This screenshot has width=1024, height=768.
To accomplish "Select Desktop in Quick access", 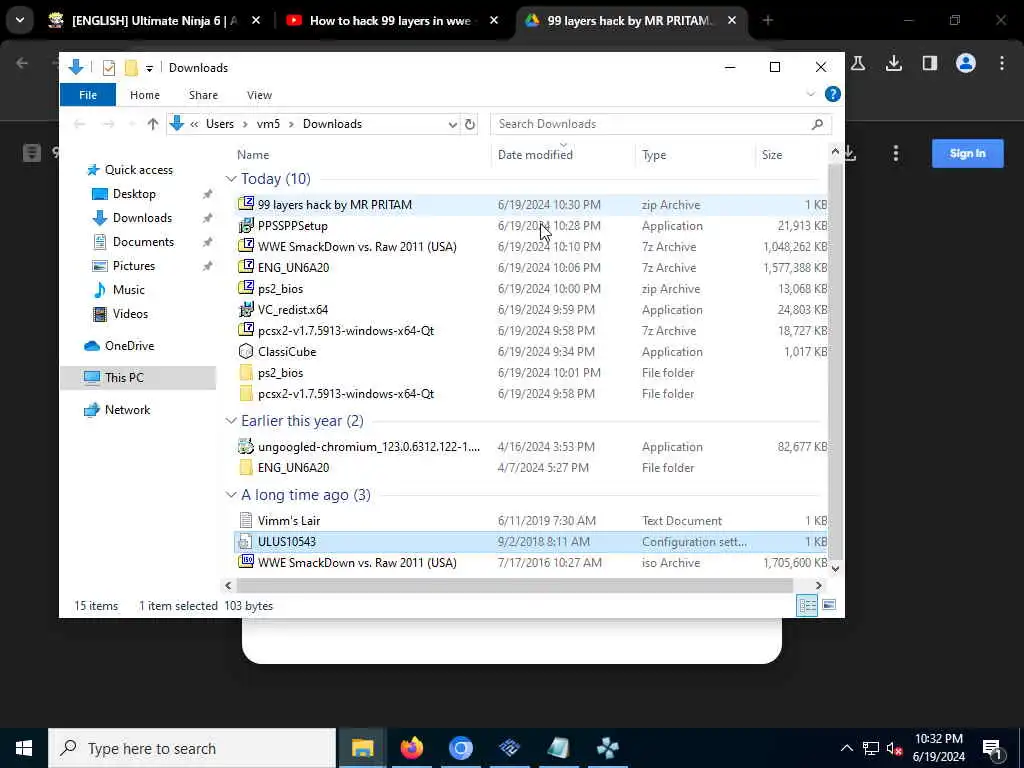I will [x=134, y=194].
